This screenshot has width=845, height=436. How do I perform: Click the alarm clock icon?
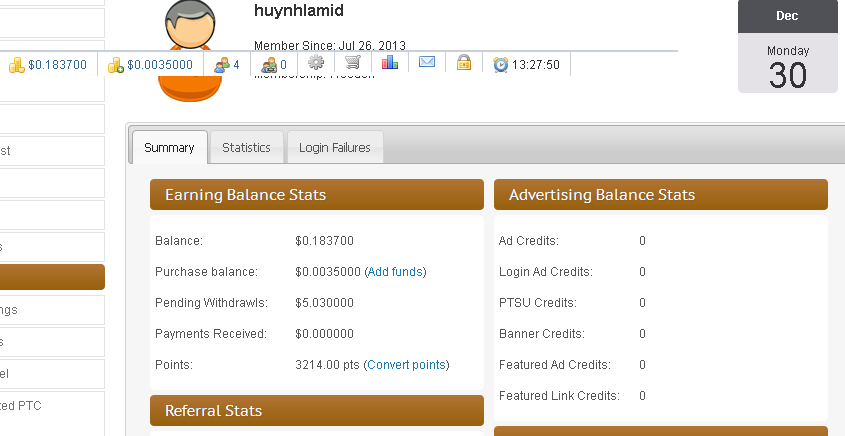pos(501,65)
